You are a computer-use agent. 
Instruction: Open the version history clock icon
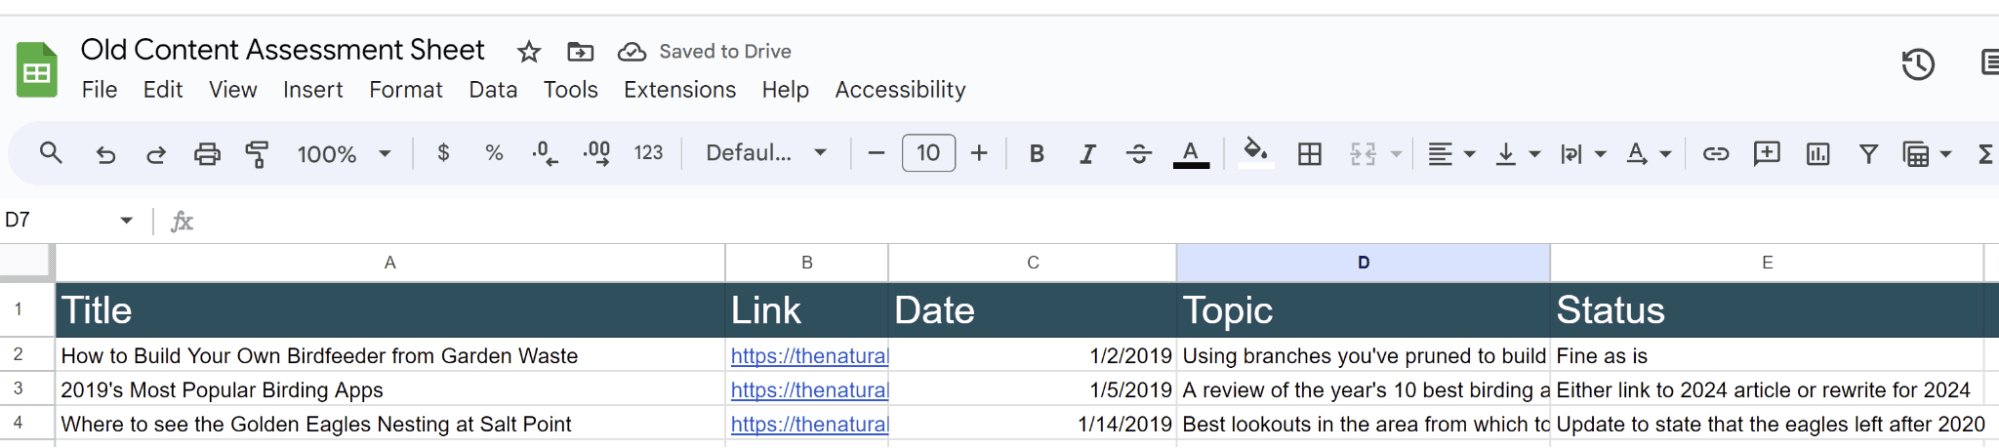1917,65
